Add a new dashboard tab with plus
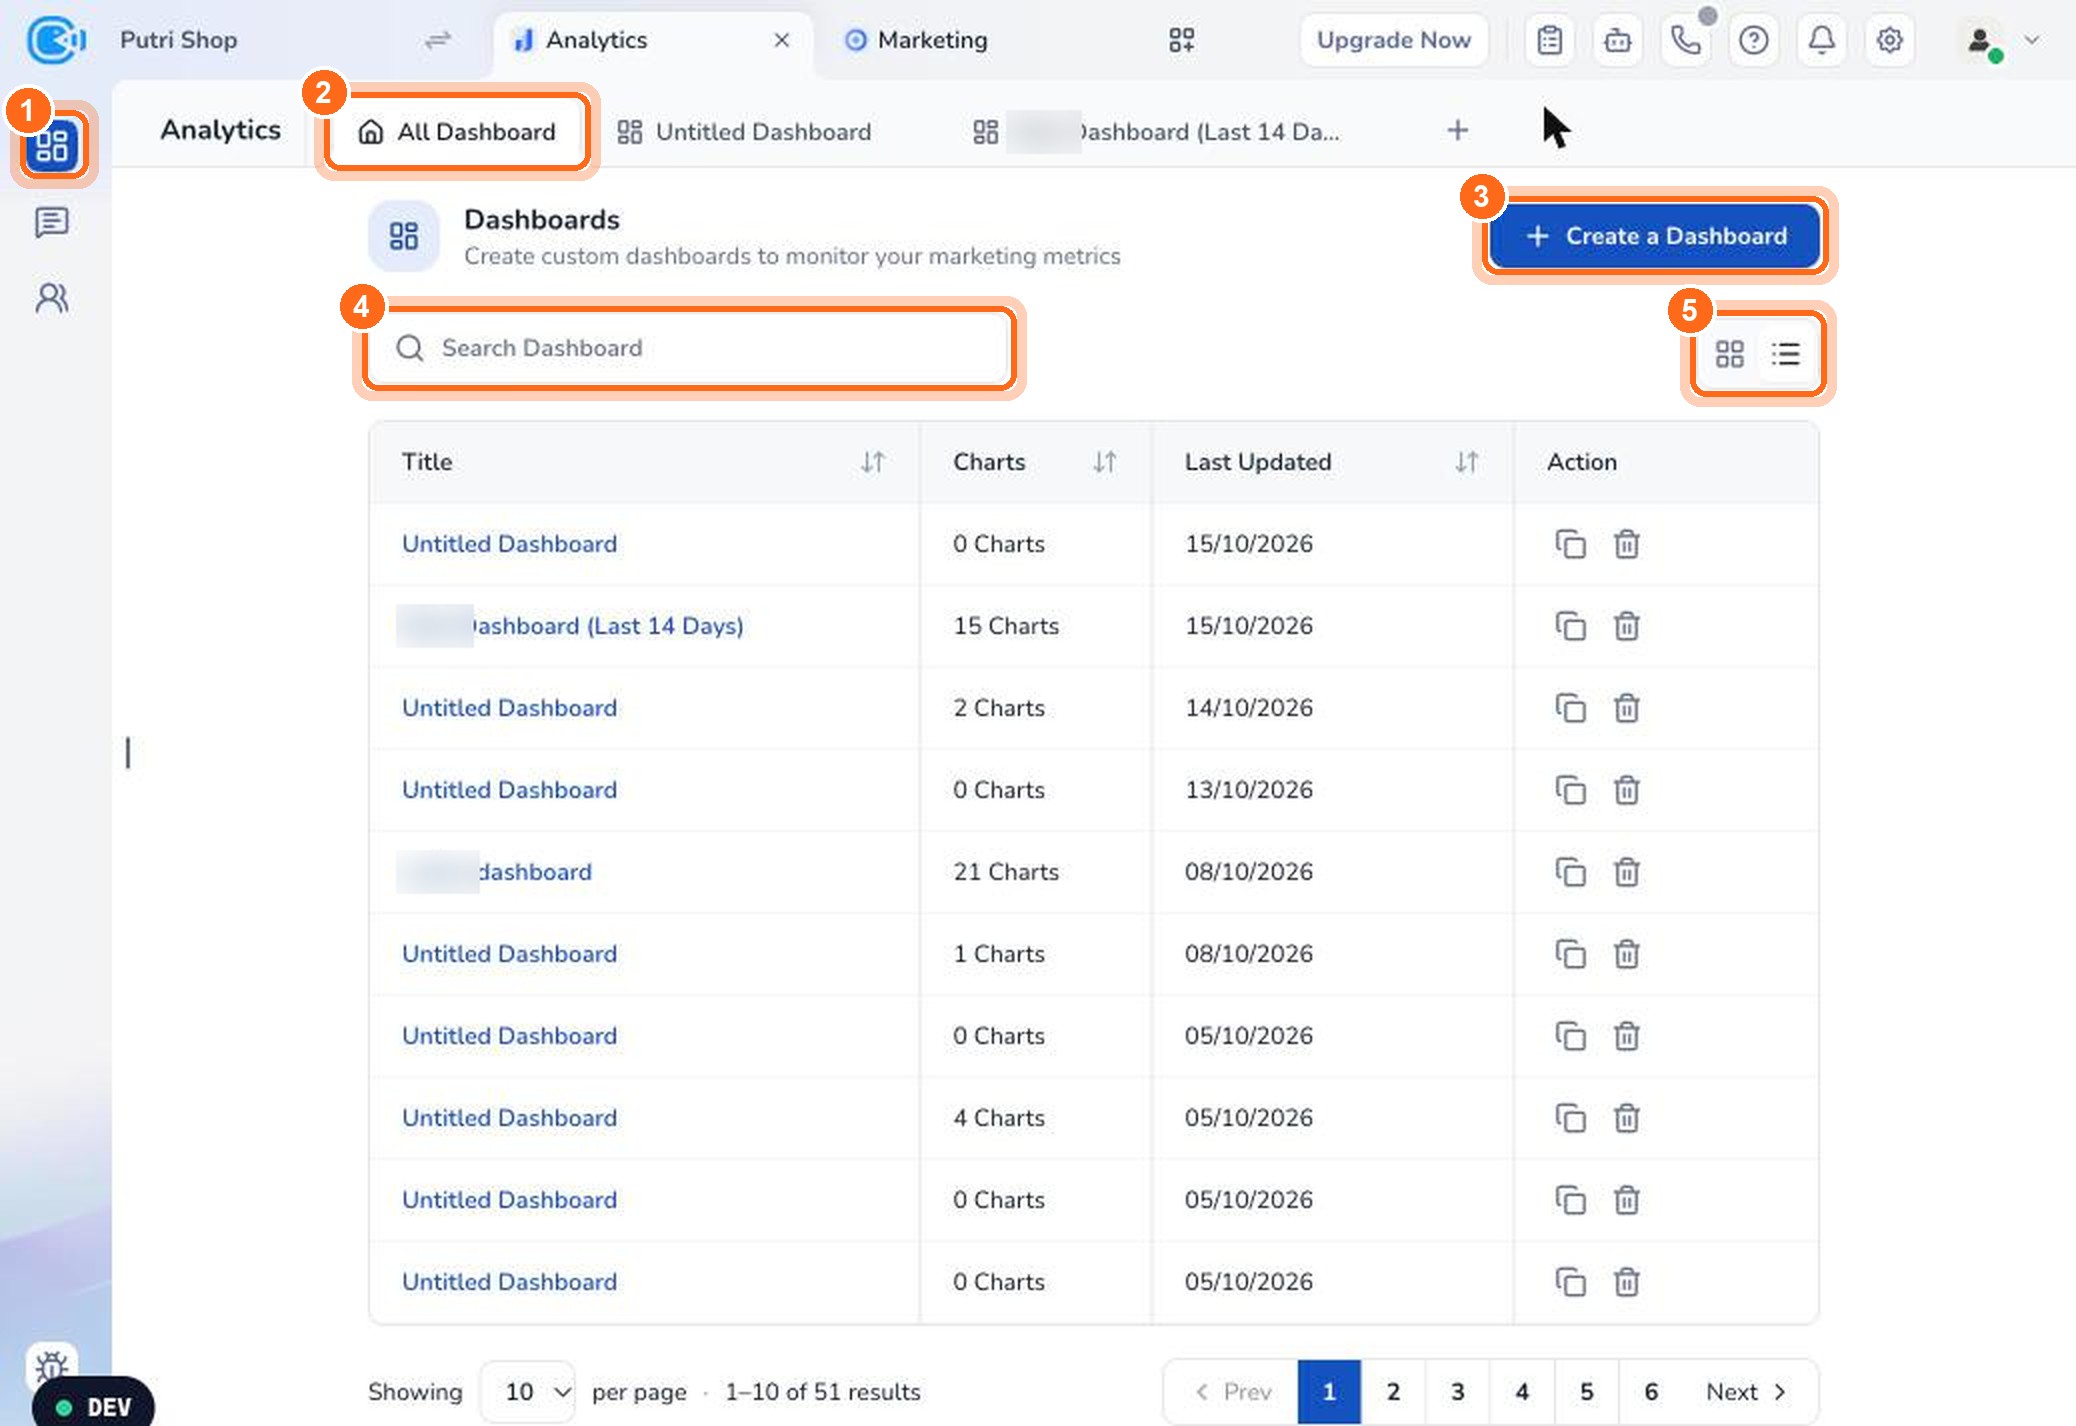The image size is (2076, 1426). (x=1458, y=130)
